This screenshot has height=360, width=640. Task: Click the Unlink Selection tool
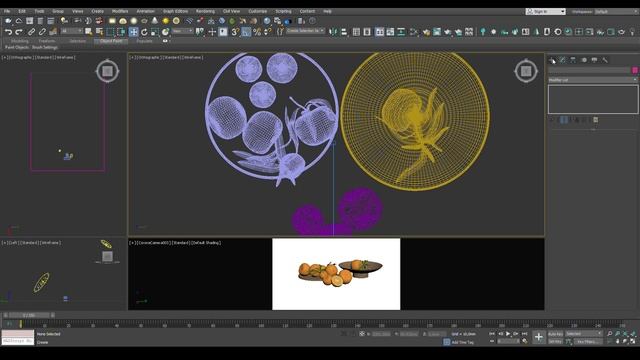[x=42, y=32]
